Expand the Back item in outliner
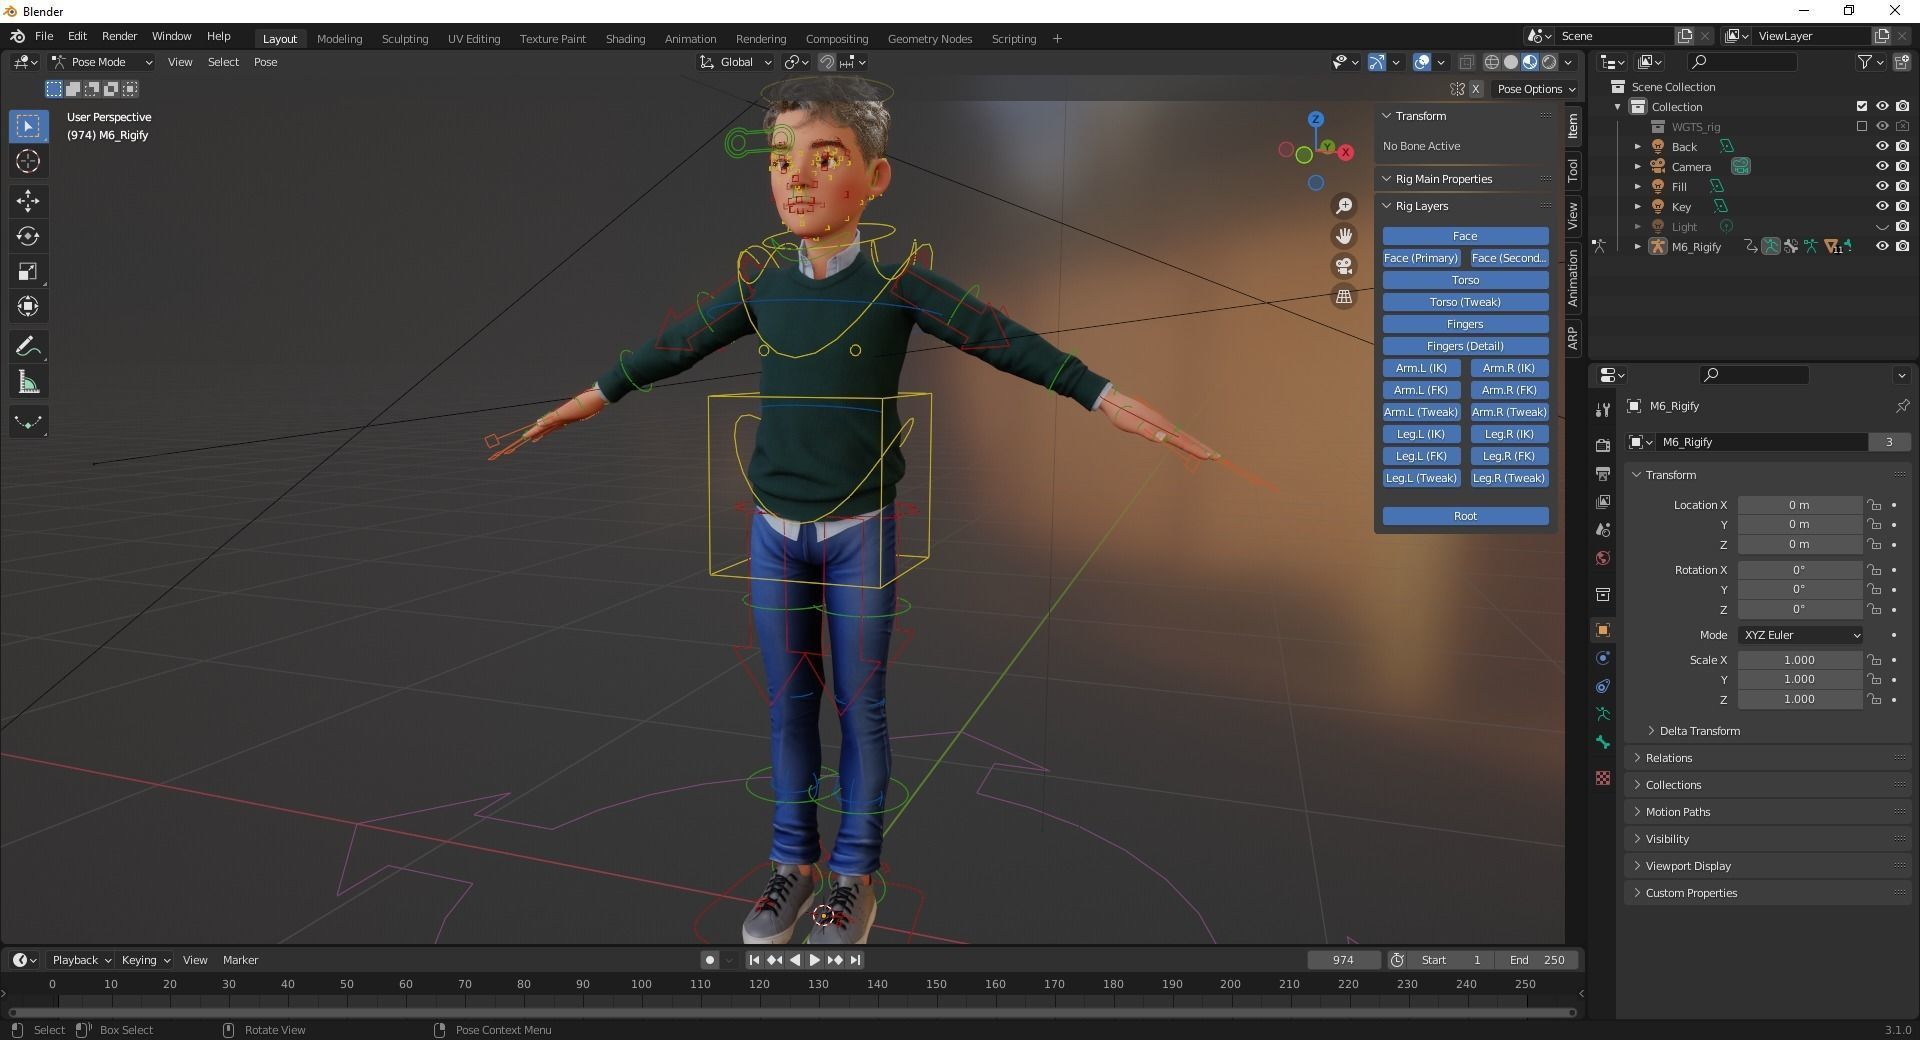Screen dimensions: 1920x1040 1638,147
